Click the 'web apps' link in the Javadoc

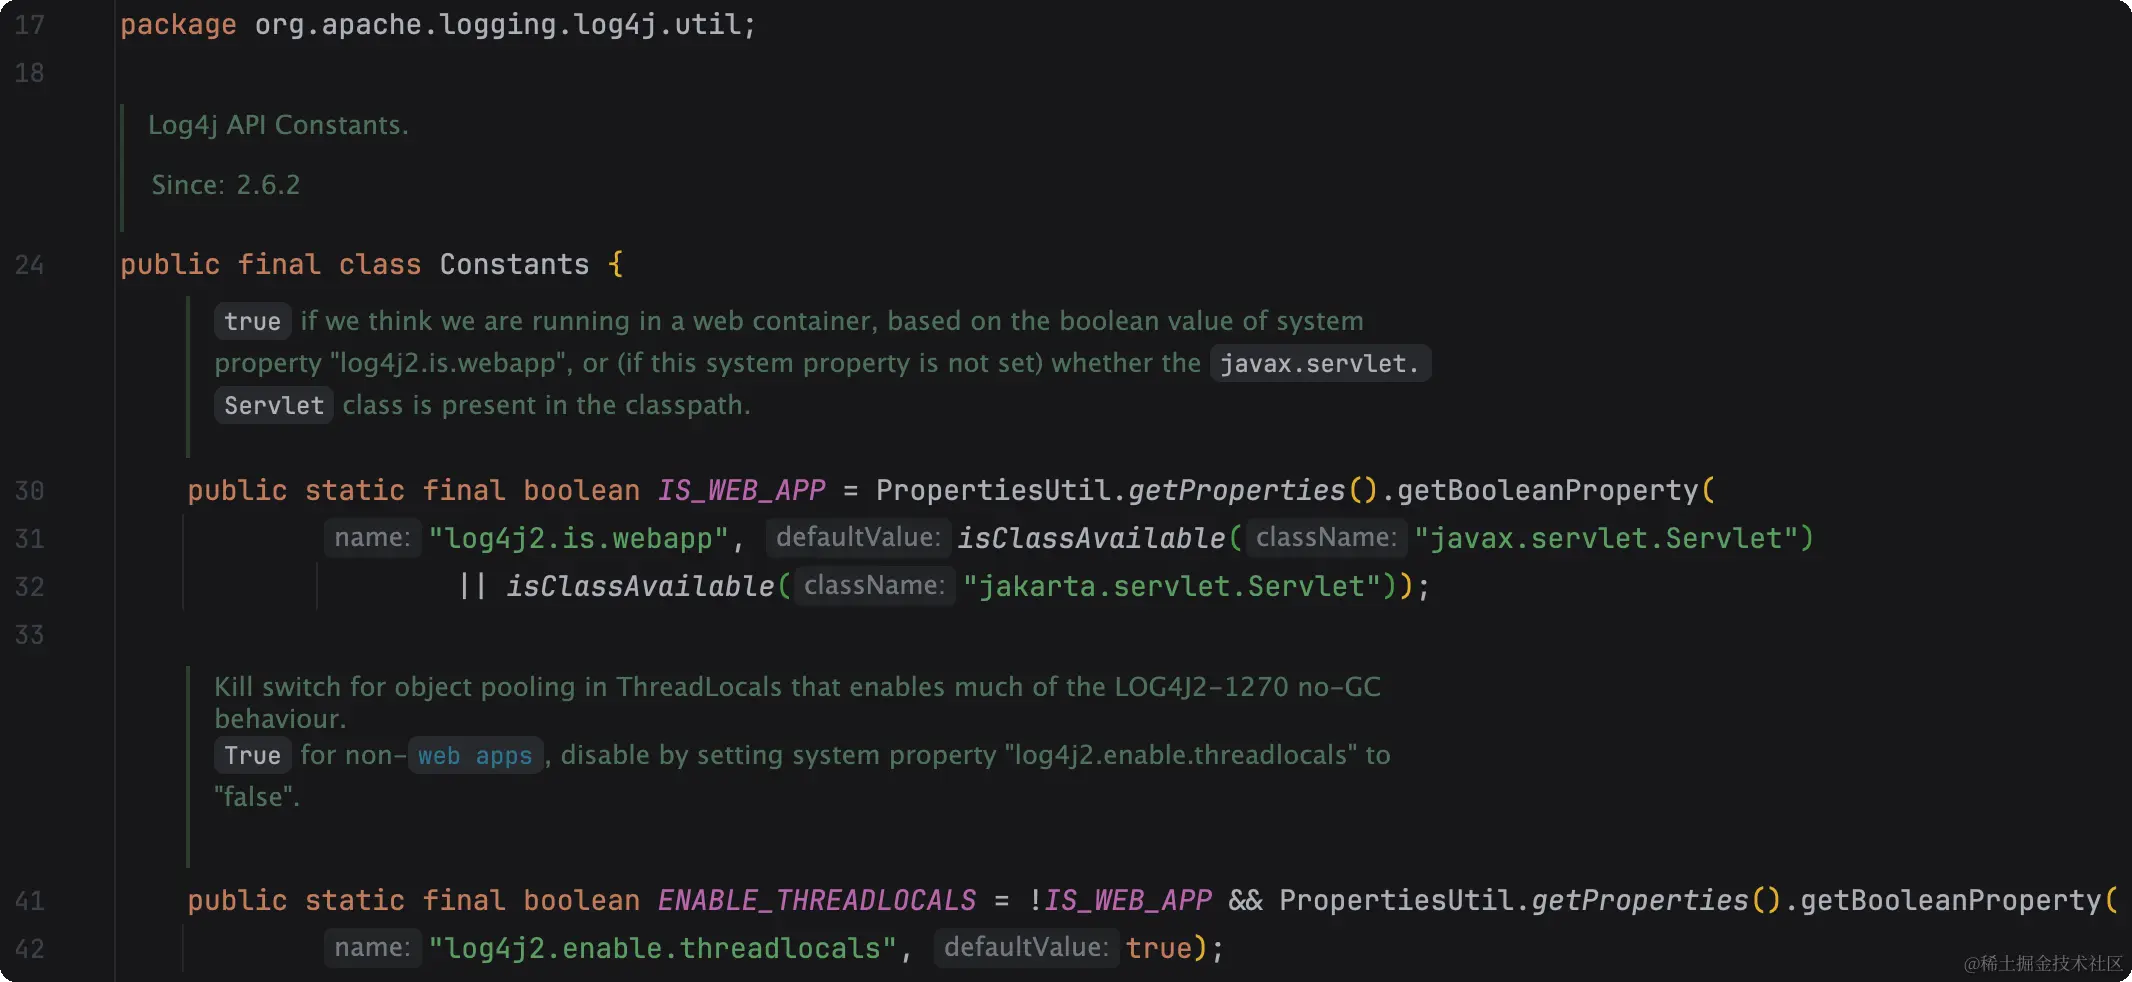[475, 755]
